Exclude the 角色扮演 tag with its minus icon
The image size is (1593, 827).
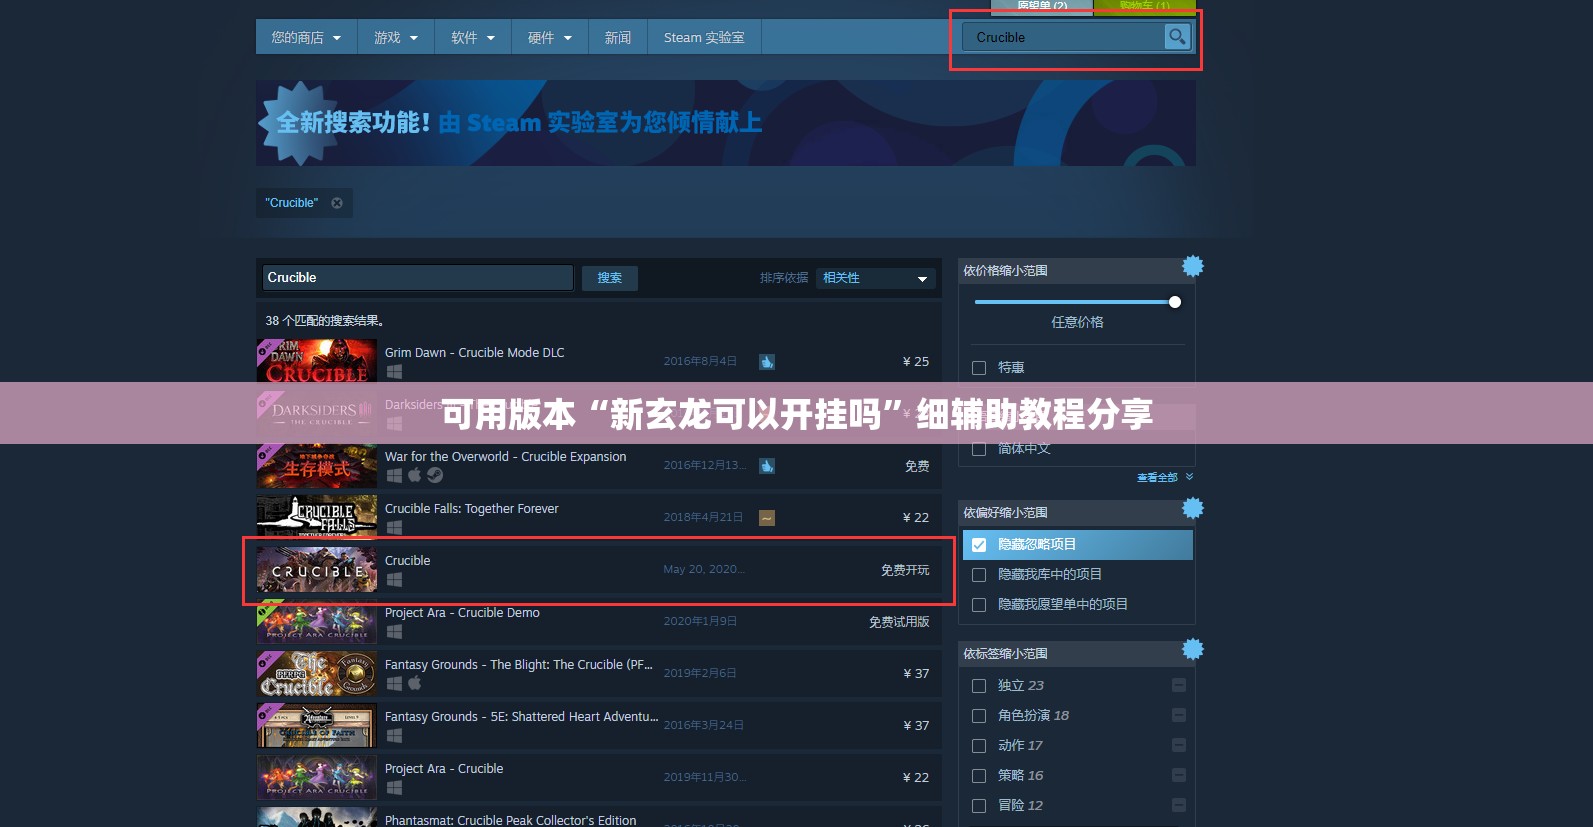(1179, 716)
